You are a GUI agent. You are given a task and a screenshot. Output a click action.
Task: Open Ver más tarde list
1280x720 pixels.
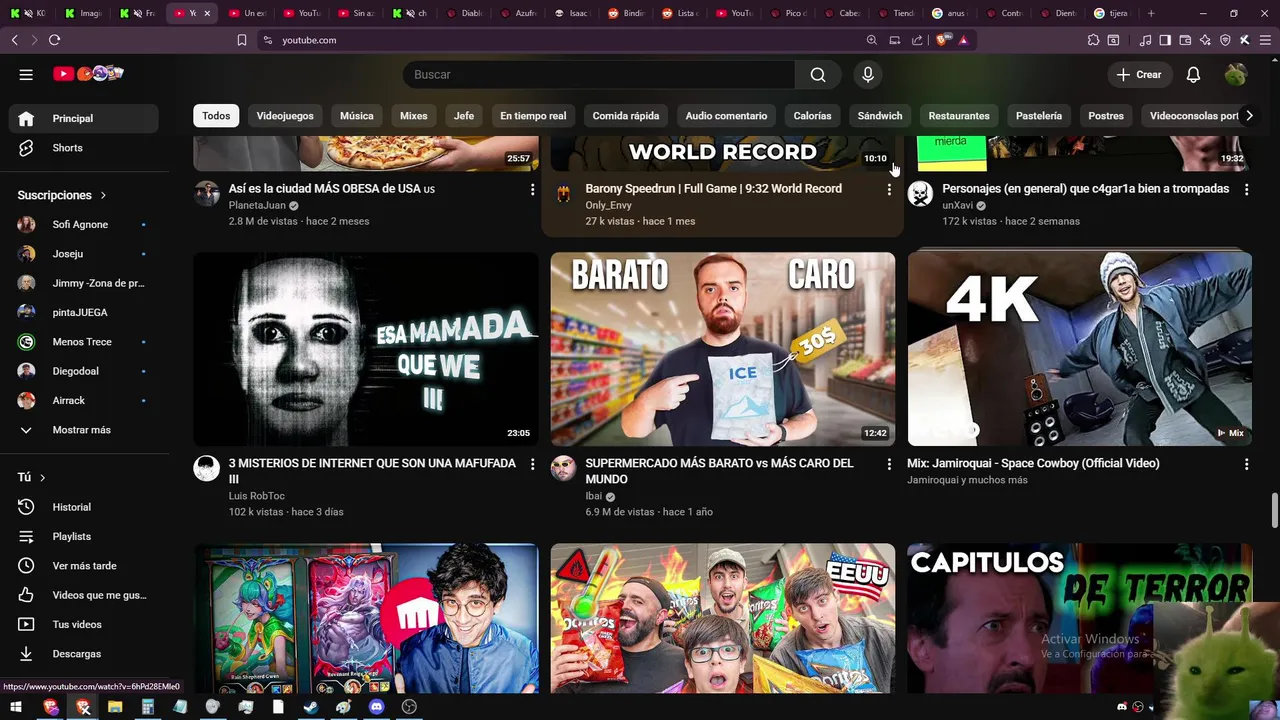click(x=84, y=566)
